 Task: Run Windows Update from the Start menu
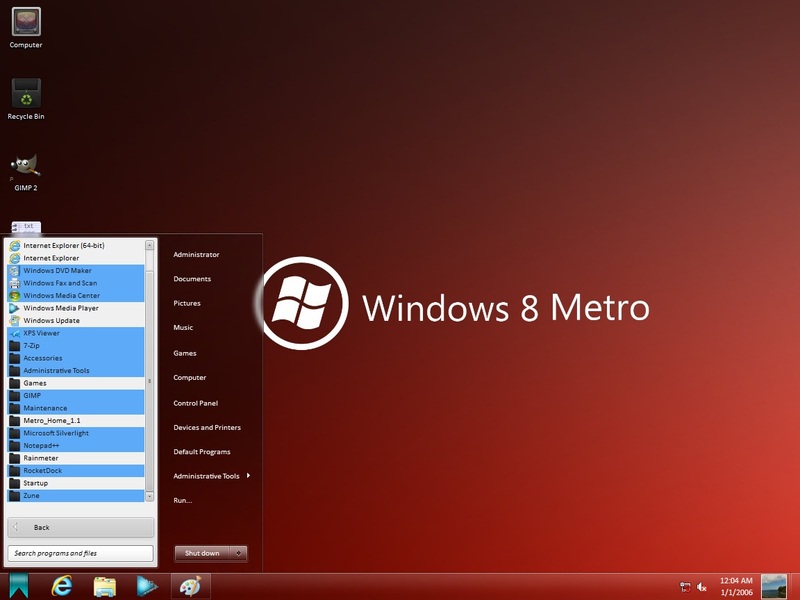(52, 319)
